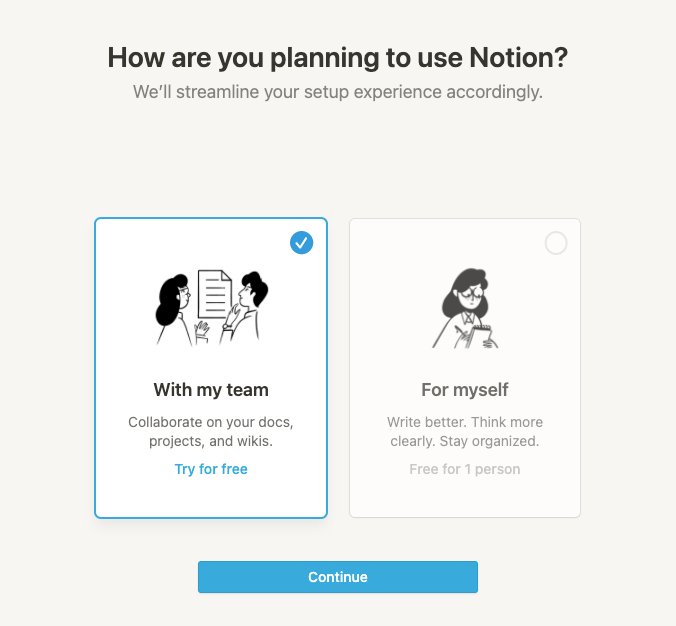Click the Collaborate on your docs description
The image size is (676, 626).
(211, 431)
